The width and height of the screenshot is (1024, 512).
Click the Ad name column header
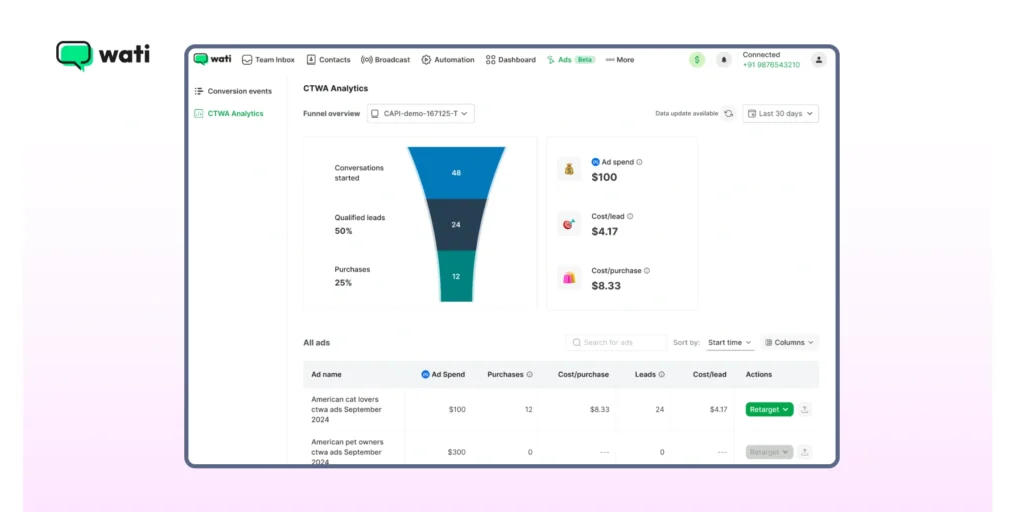click(327, 375)
